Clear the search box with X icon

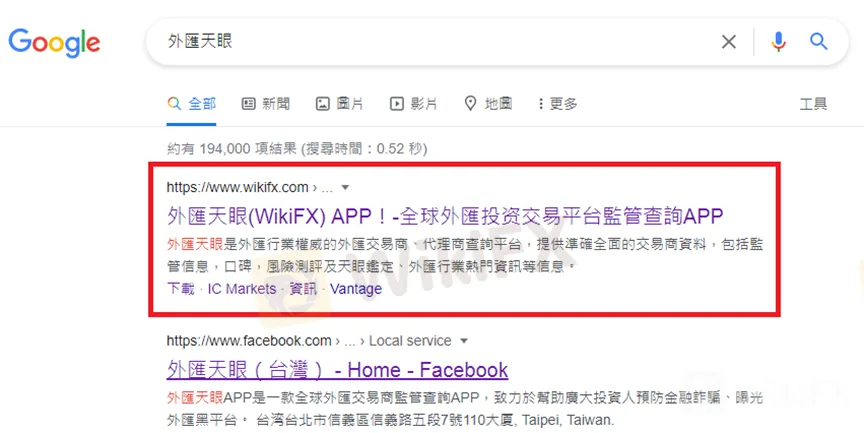click(728, 42)
